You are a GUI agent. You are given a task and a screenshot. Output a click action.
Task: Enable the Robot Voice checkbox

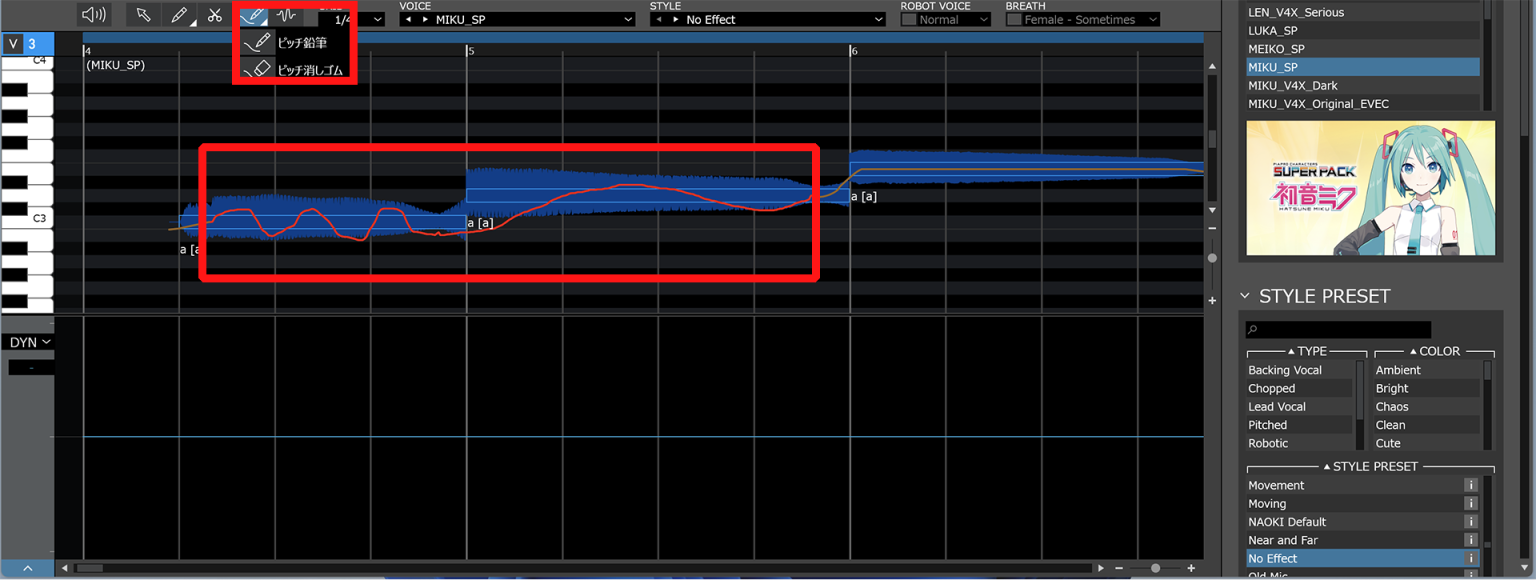[x=909, y=20]
